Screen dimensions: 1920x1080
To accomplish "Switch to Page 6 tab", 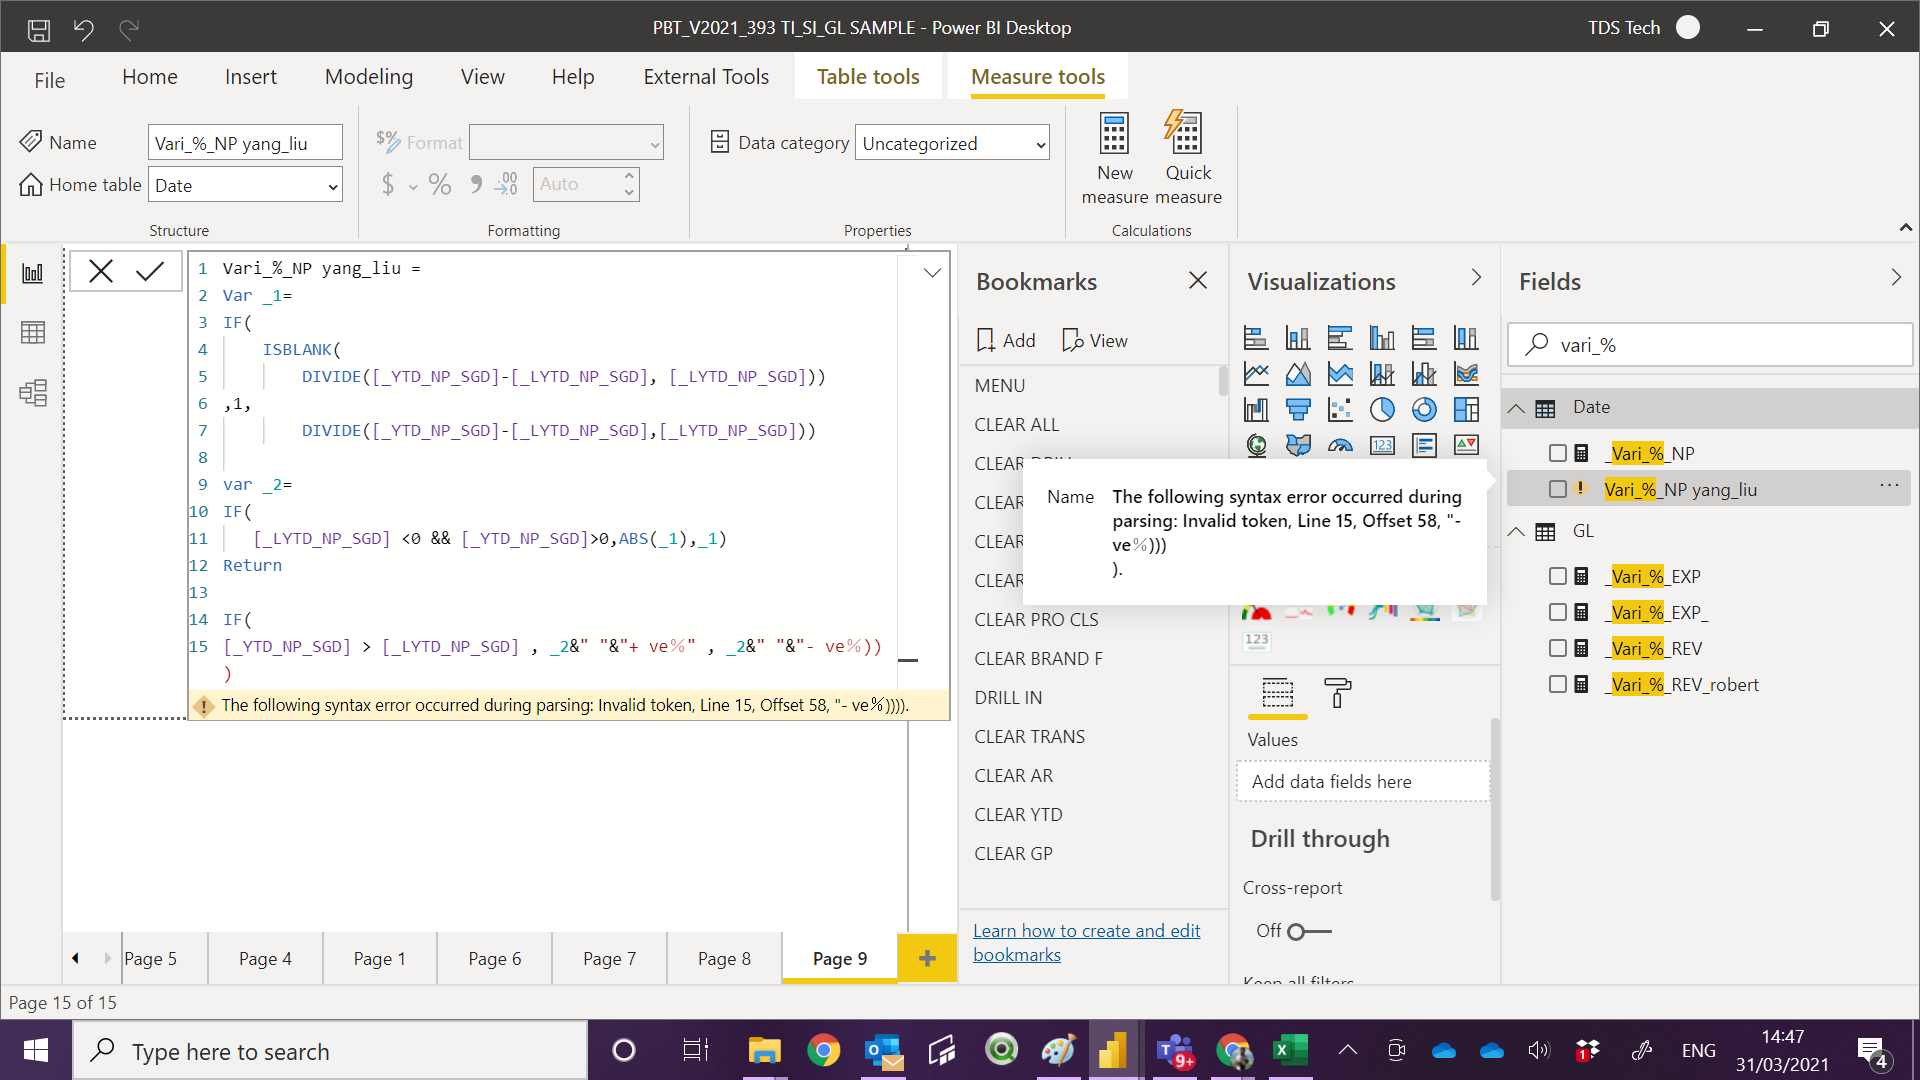I will point(495,959).
